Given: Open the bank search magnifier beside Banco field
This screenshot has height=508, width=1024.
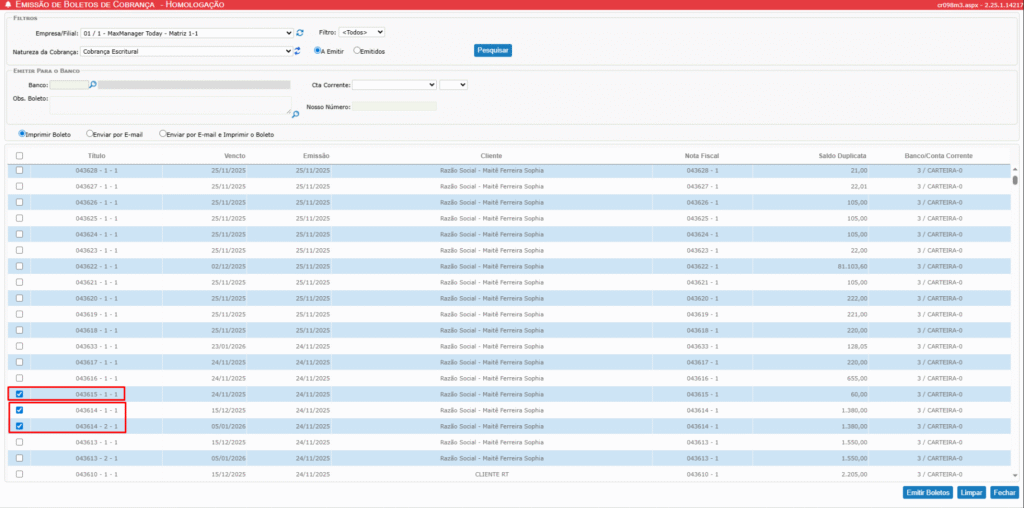Looking at the screenshot, I should (x=93, y=85).
